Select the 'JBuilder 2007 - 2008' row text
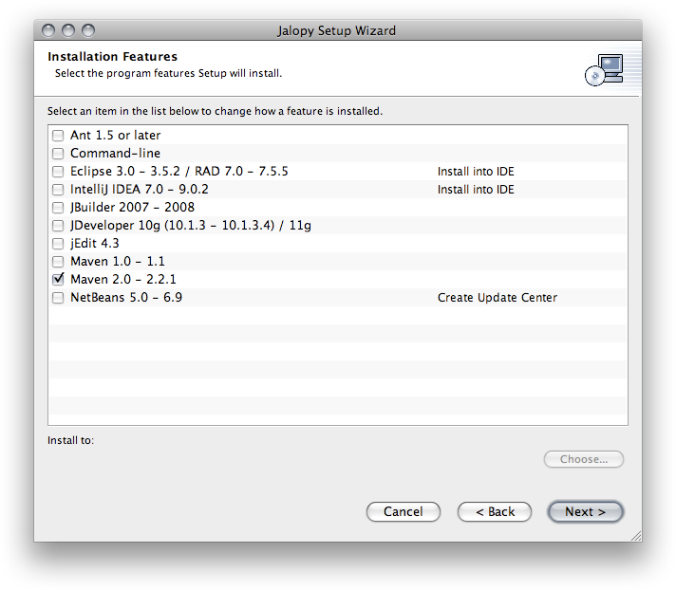The height and width of the screenshot is (590, 676). (x=132, y=208)
